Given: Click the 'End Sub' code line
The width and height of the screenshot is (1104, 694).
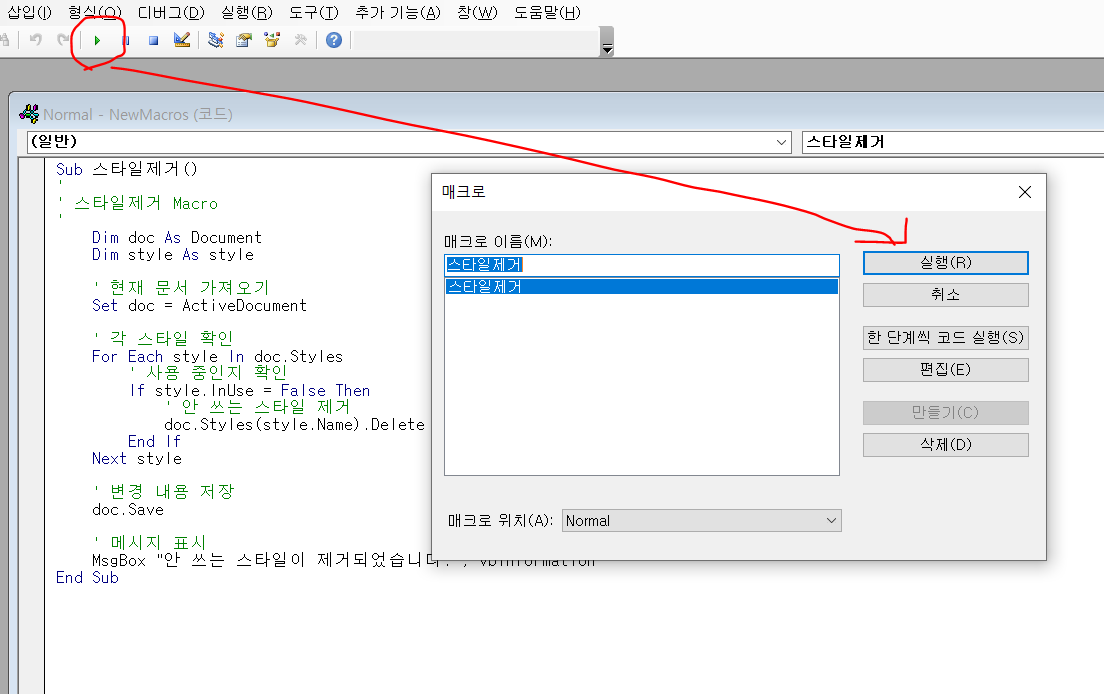Looking at the screenshot, I should pyautogui.click(x=87, y=578).
